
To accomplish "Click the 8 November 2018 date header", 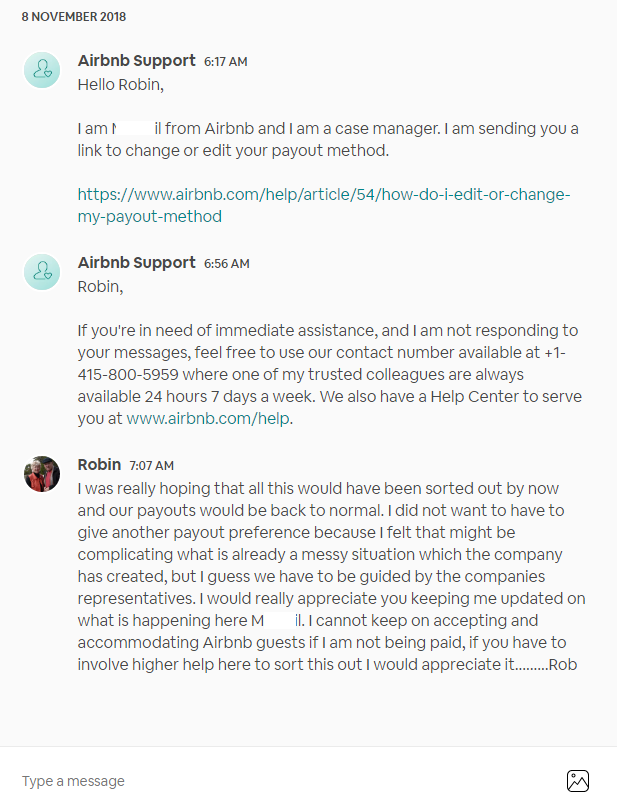I will 74,17.
